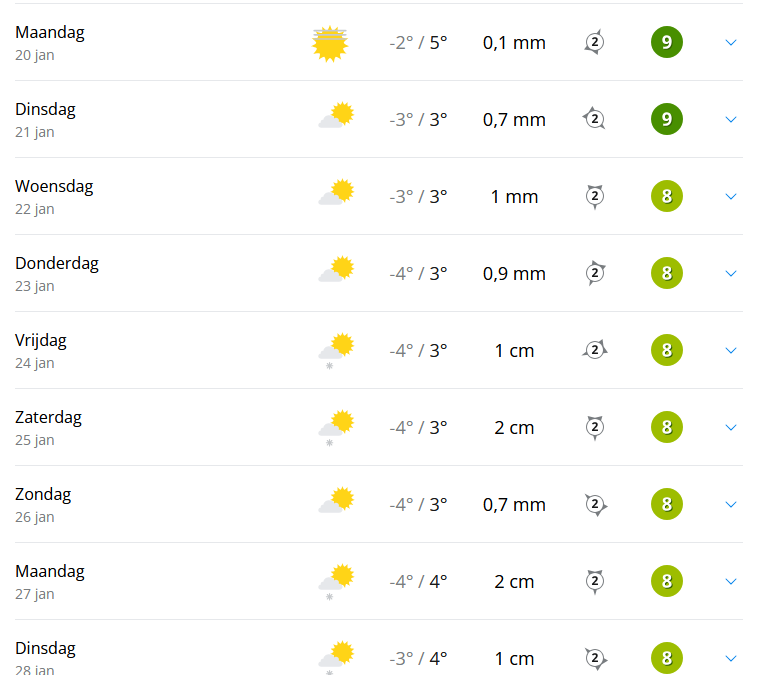Screen dimensions: 777x675
Task: Click the wind icon for Maandag 27 jan
Action: [595, 582]
